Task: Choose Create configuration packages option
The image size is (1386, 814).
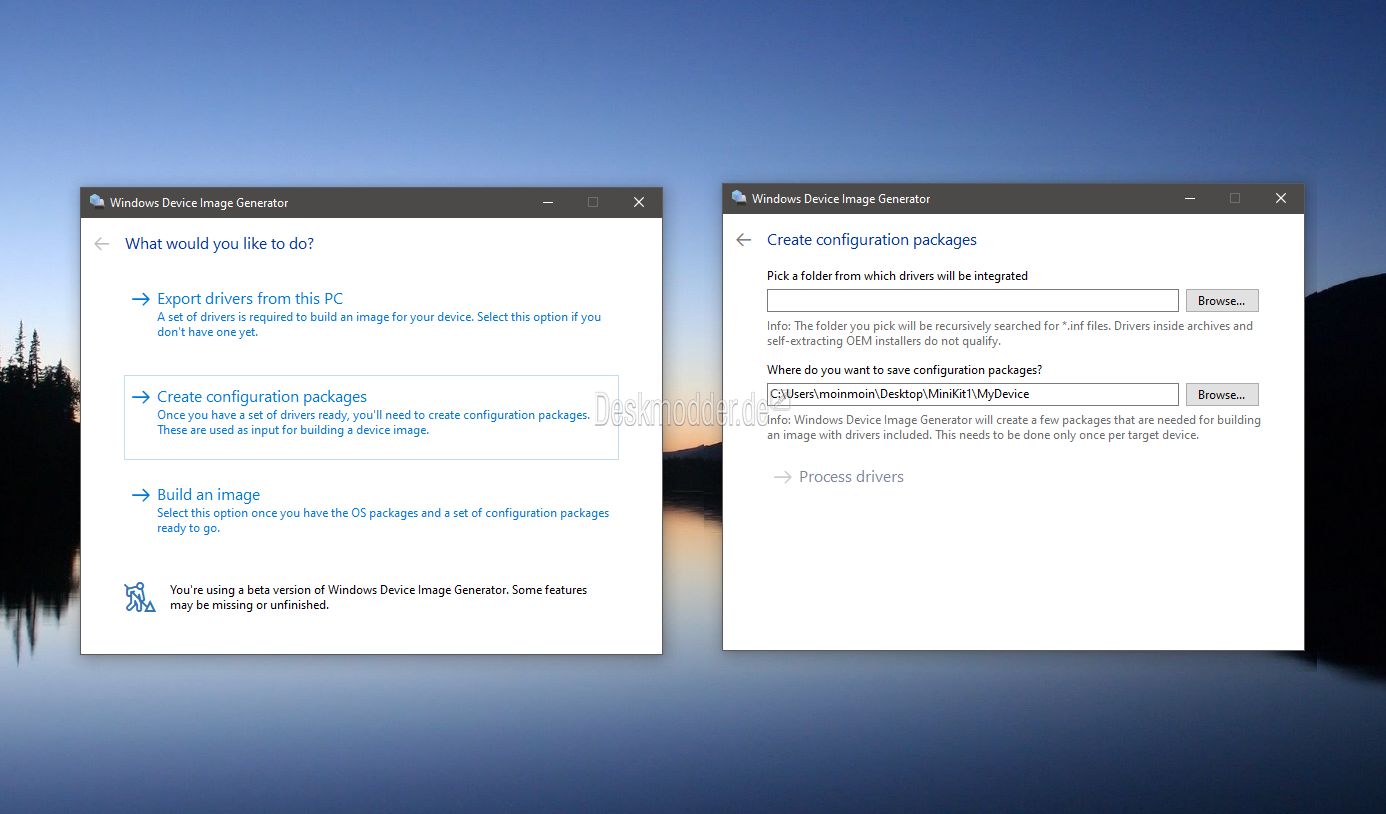Action: point(371,417)
